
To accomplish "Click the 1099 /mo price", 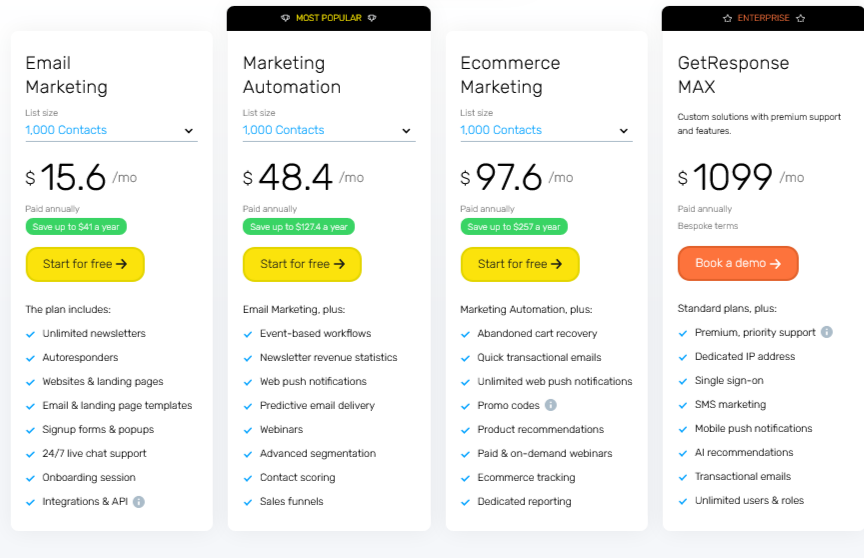I will [x=741, y=177].
